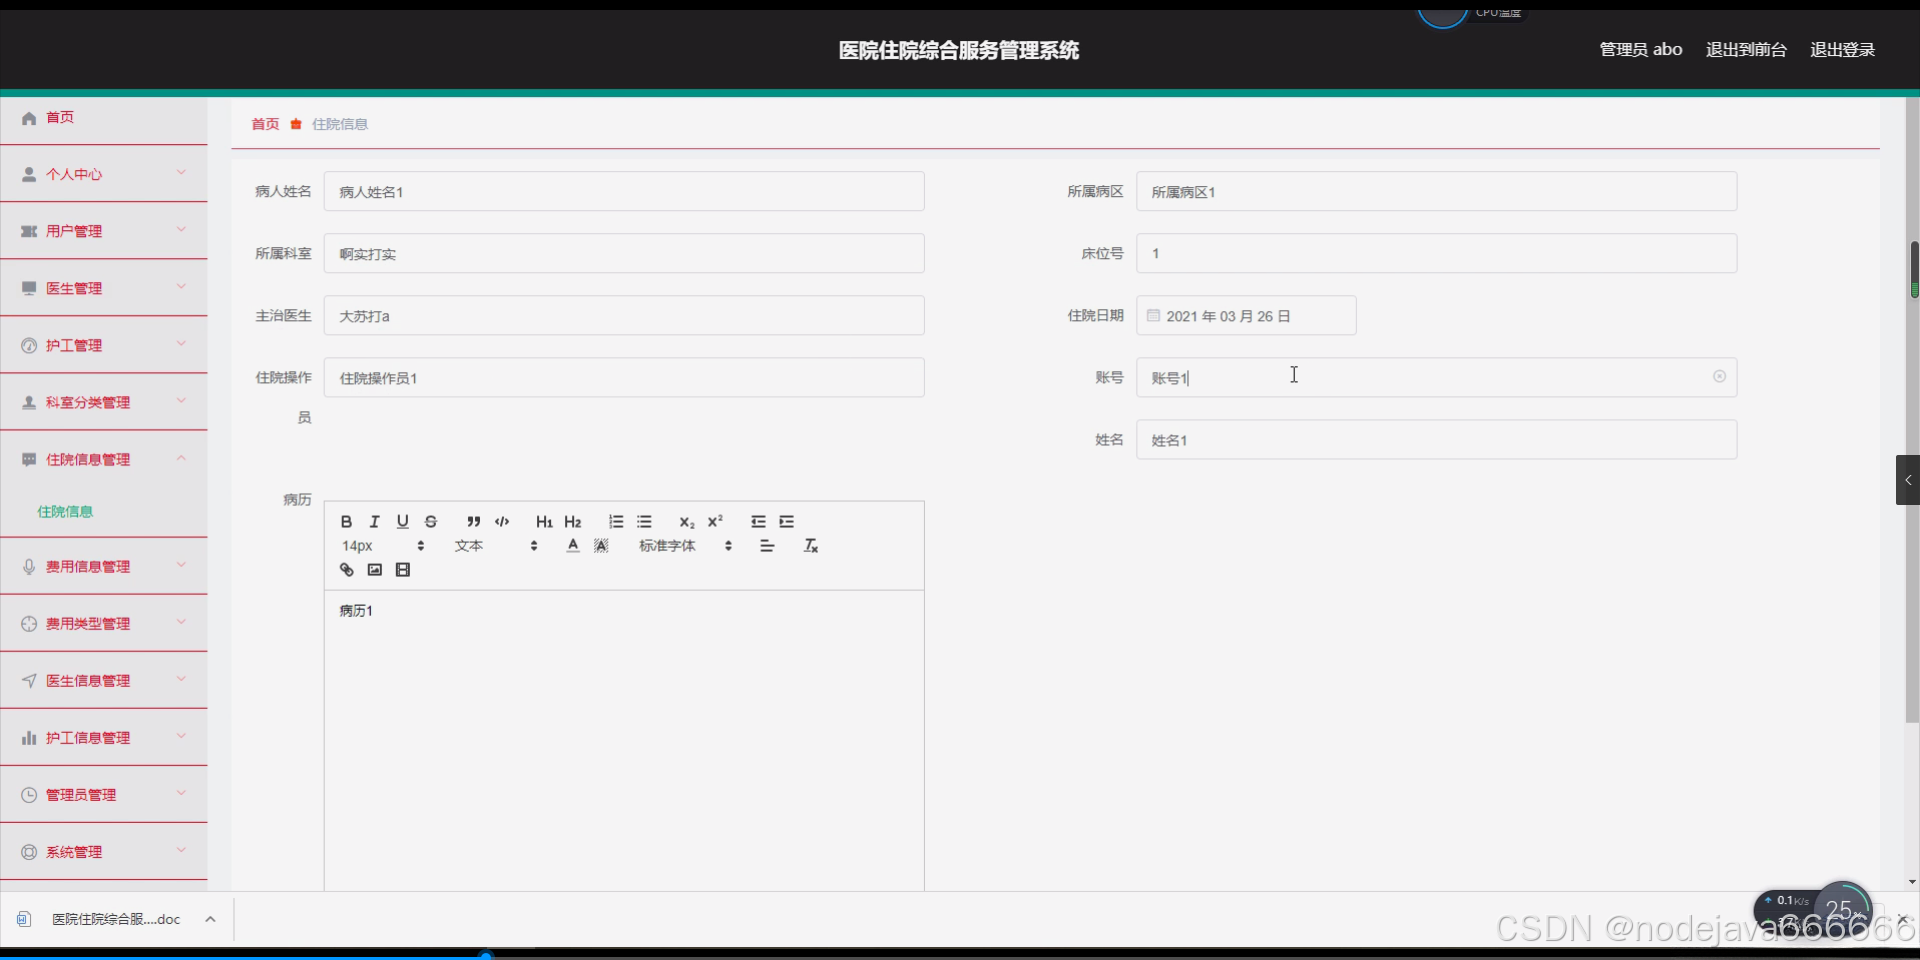Click the page vertical scrollbar
This screenshot has height=960, width=1920.
1912,410
